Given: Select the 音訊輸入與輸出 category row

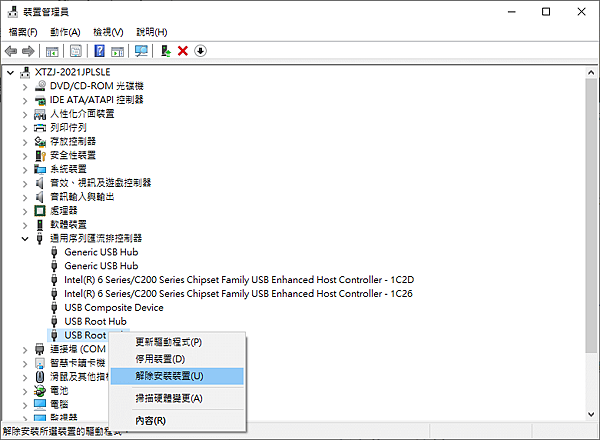Looking at the screenshot, I should click(x=82, y=197).
